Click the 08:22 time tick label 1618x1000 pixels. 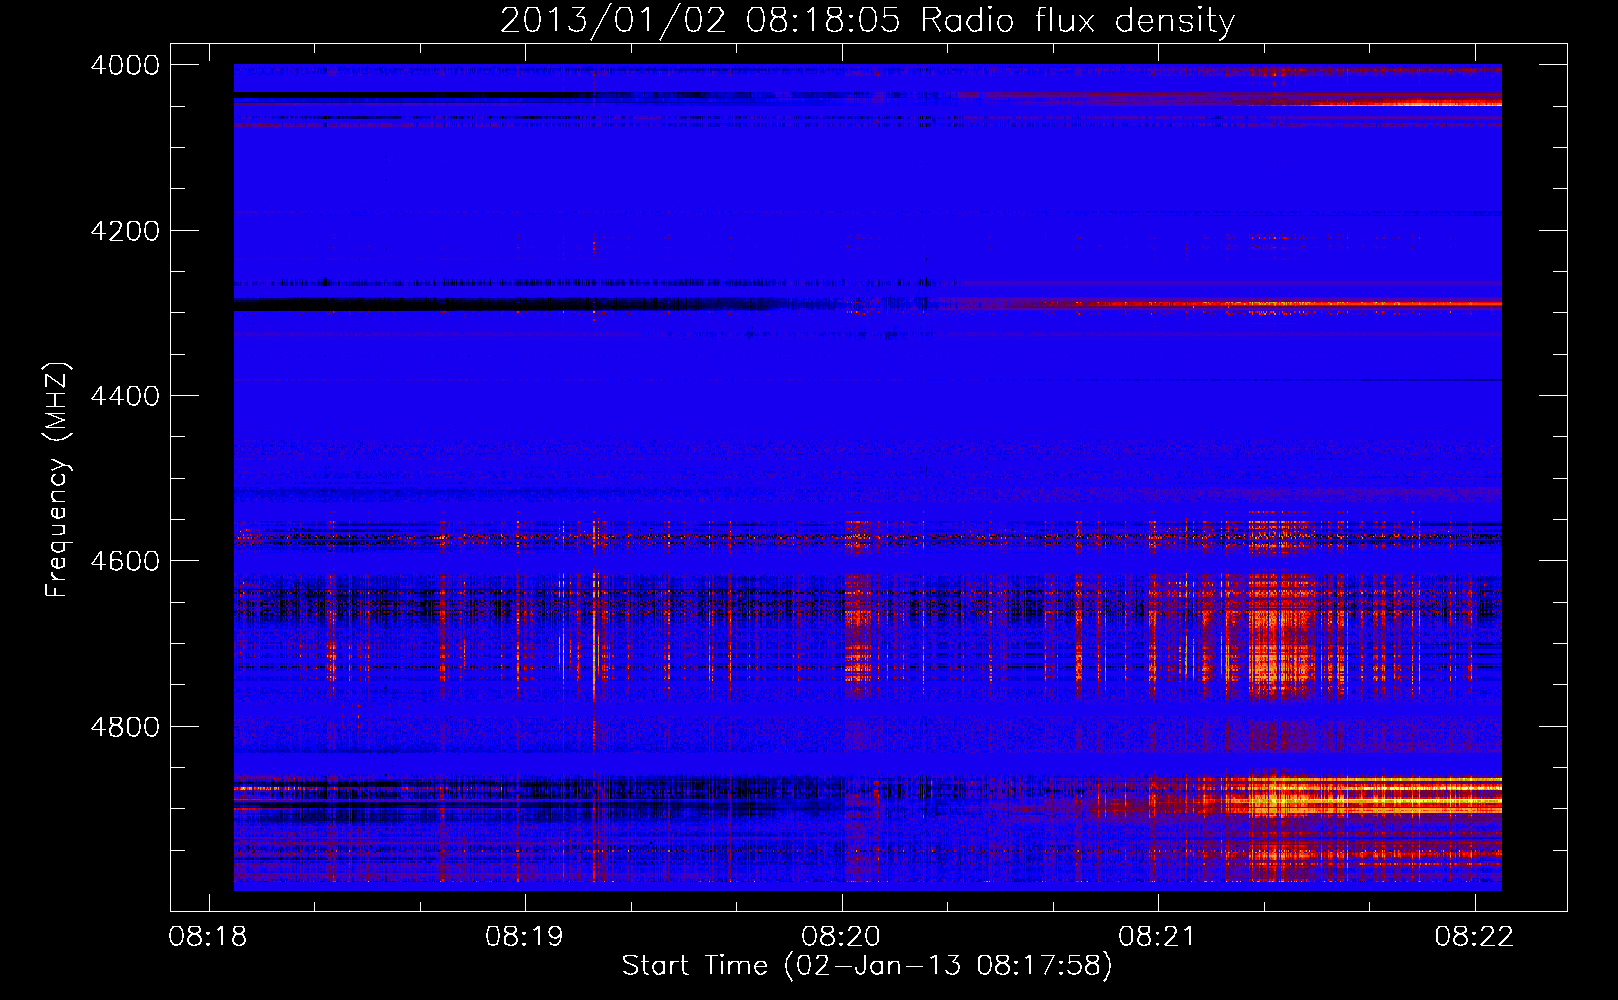(x=1474, y=937)
